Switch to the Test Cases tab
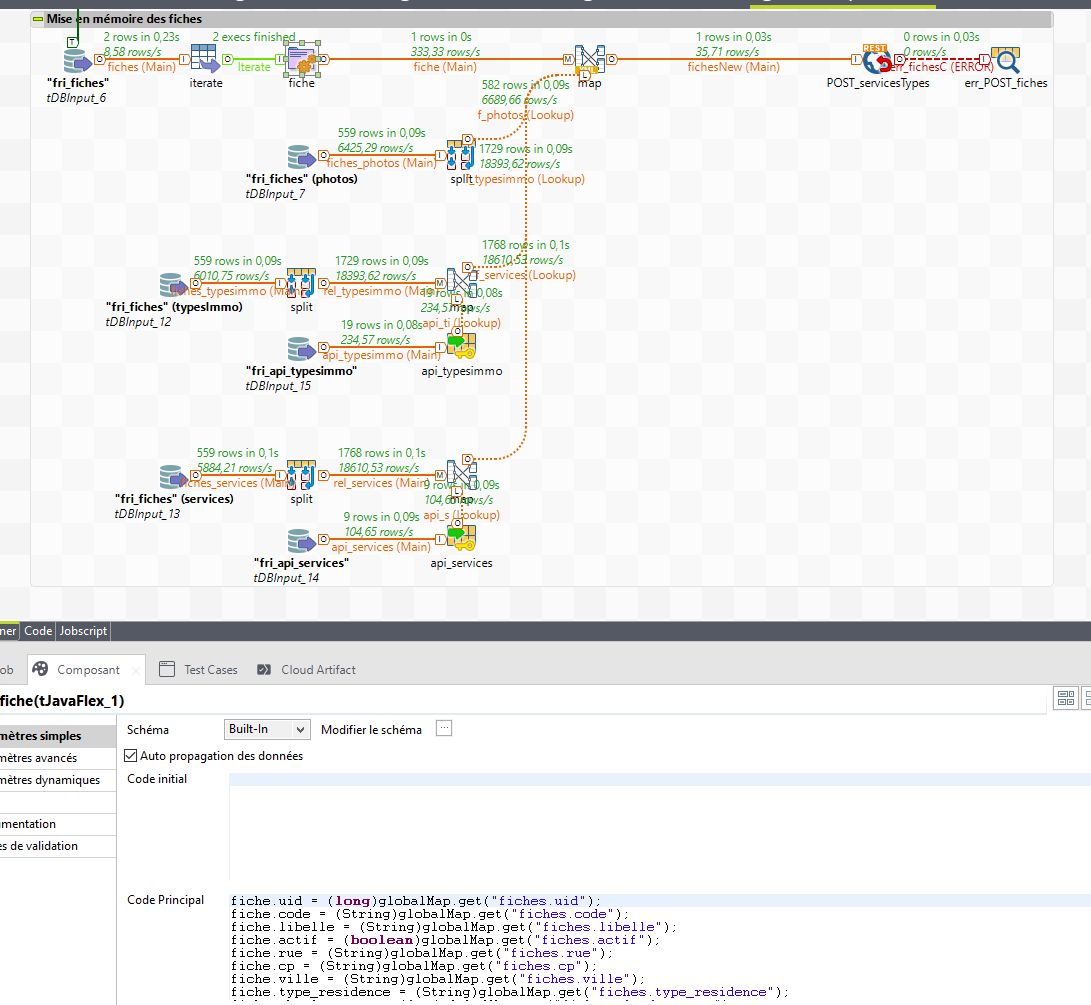Screen dimensions: 1091x1005 click(199, 670)
